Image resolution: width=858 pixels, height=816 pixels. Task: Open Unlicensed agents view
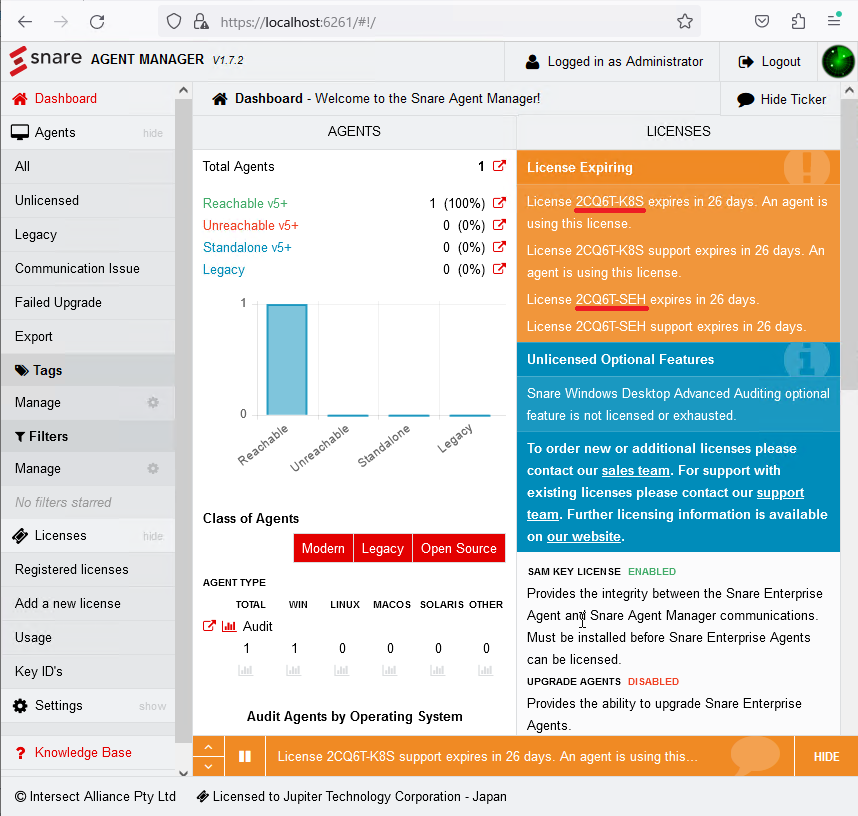88,200
